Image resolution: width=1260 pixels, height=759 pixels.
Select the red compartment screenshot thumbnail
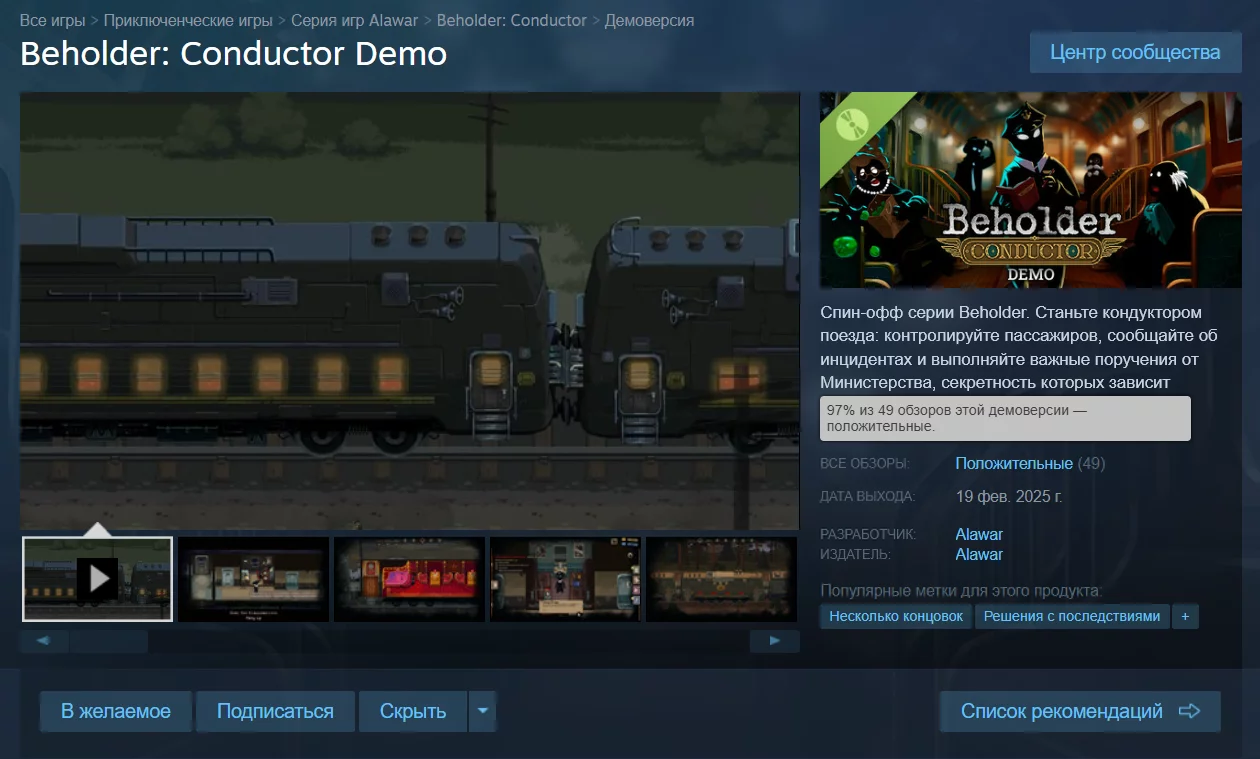(410, 579)
